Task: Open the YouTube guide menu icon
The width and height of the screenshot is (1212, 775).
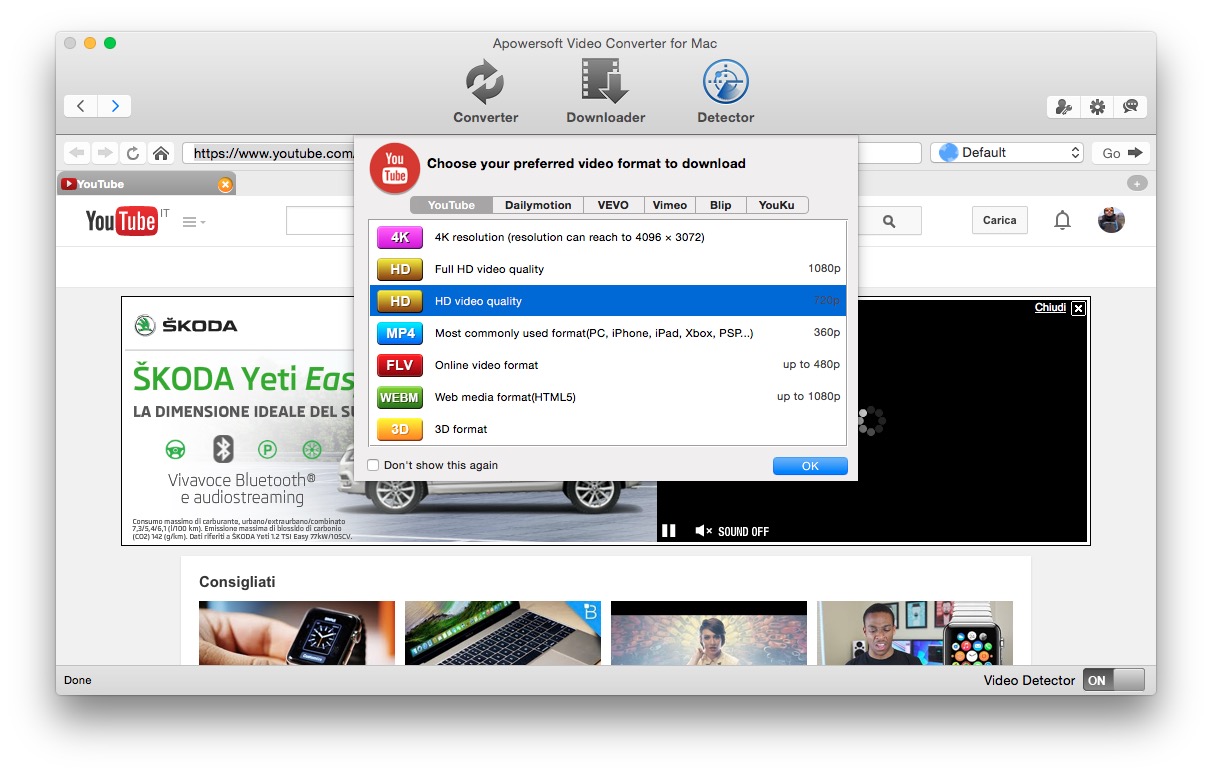Action: click(x=194, y=222)
